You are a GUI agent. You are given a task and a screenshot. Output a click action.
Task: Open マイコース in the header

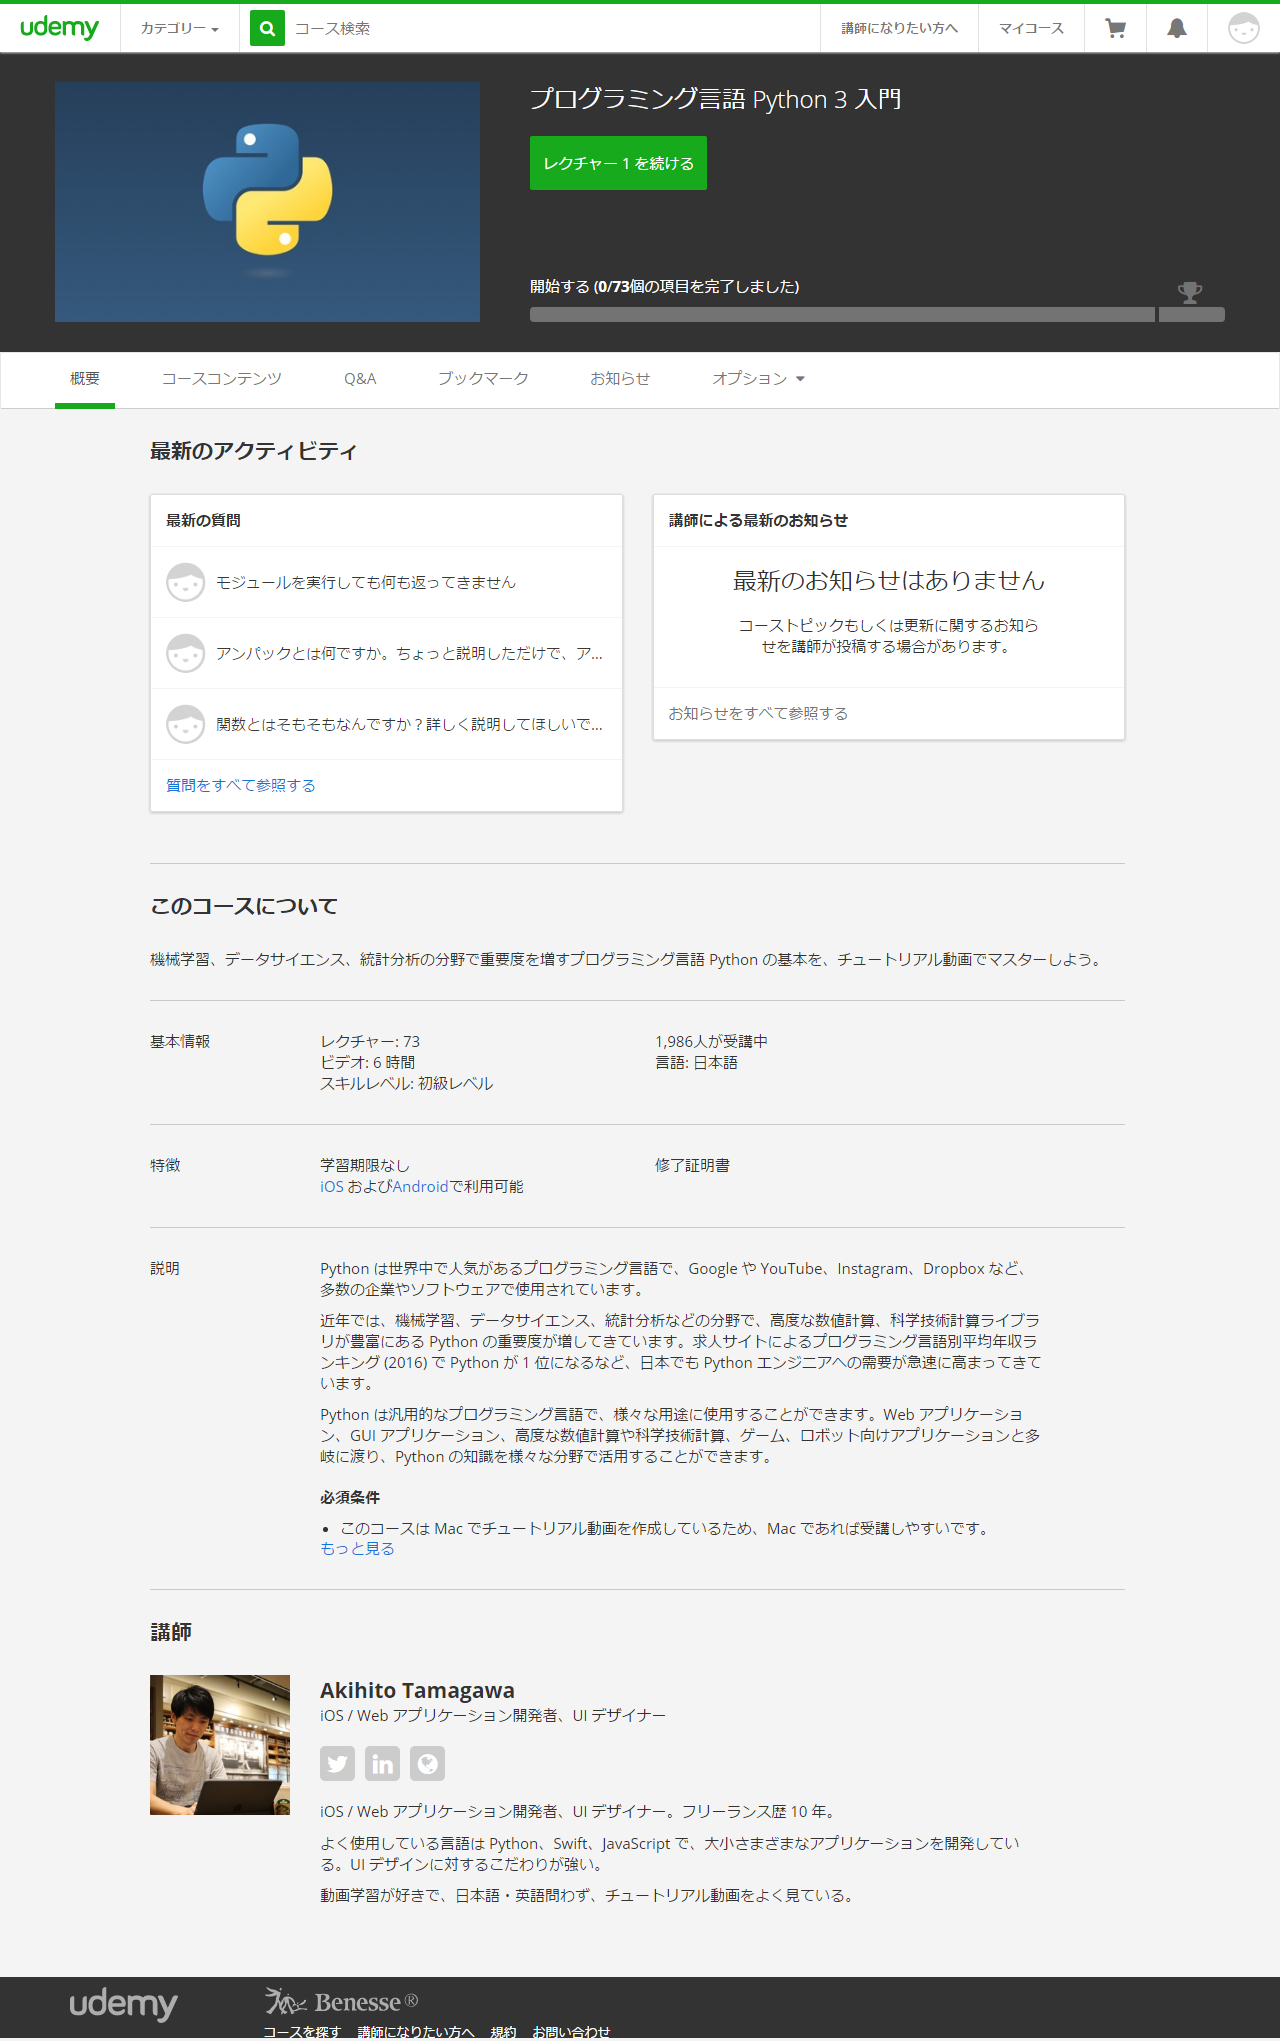1031,29
